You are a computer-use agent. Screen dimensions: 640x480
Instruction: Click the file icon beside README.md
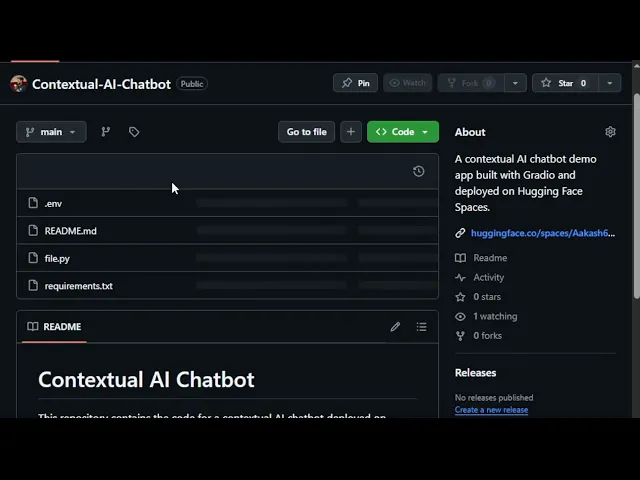click(x=33, y=230)
